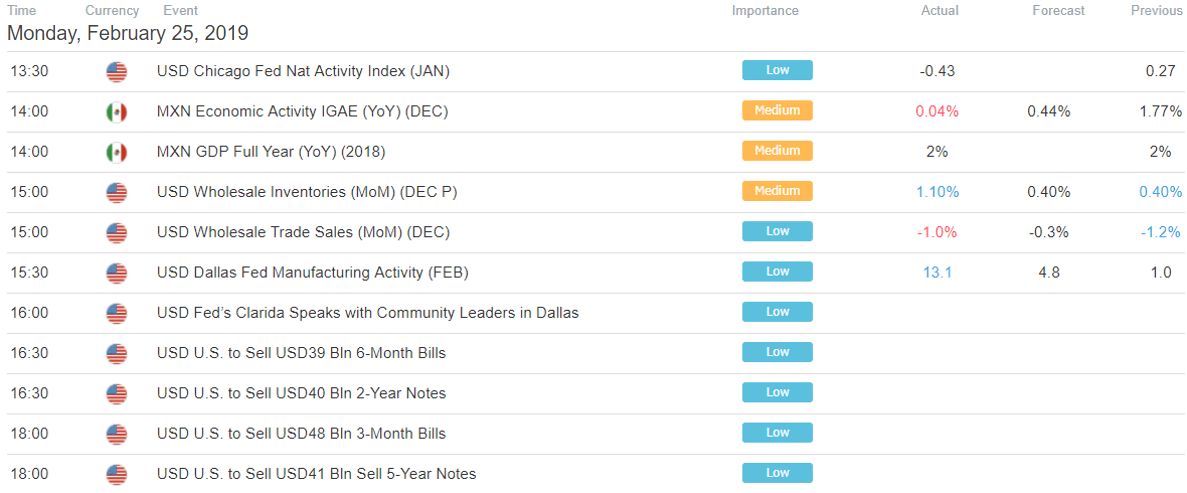Click the Mexico flag next to GDP Full Year
The height and width of the screenshot is (493, 1187).
(117, 152)
